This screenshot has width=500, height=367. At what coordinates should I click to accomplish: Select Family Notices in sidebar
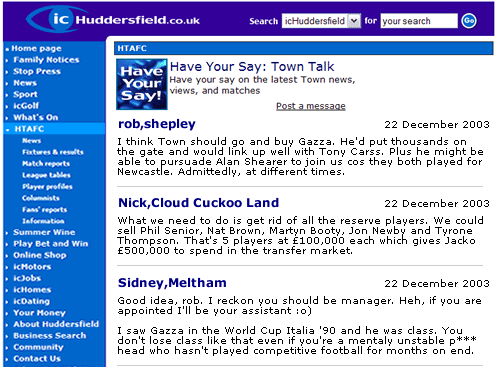(x=46, y=60)
